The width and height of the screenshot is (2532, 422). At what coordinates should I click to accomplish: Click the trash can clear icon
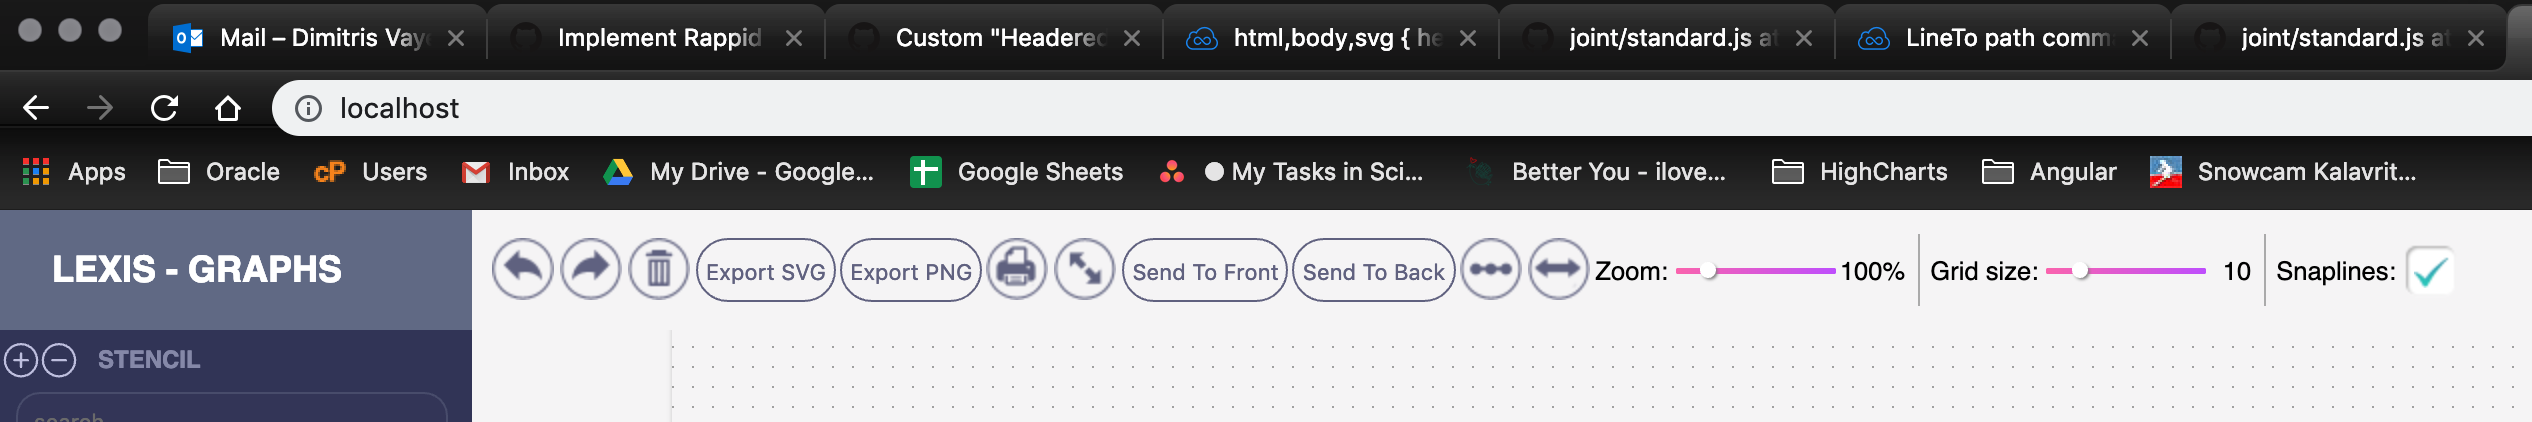point(658,270)
